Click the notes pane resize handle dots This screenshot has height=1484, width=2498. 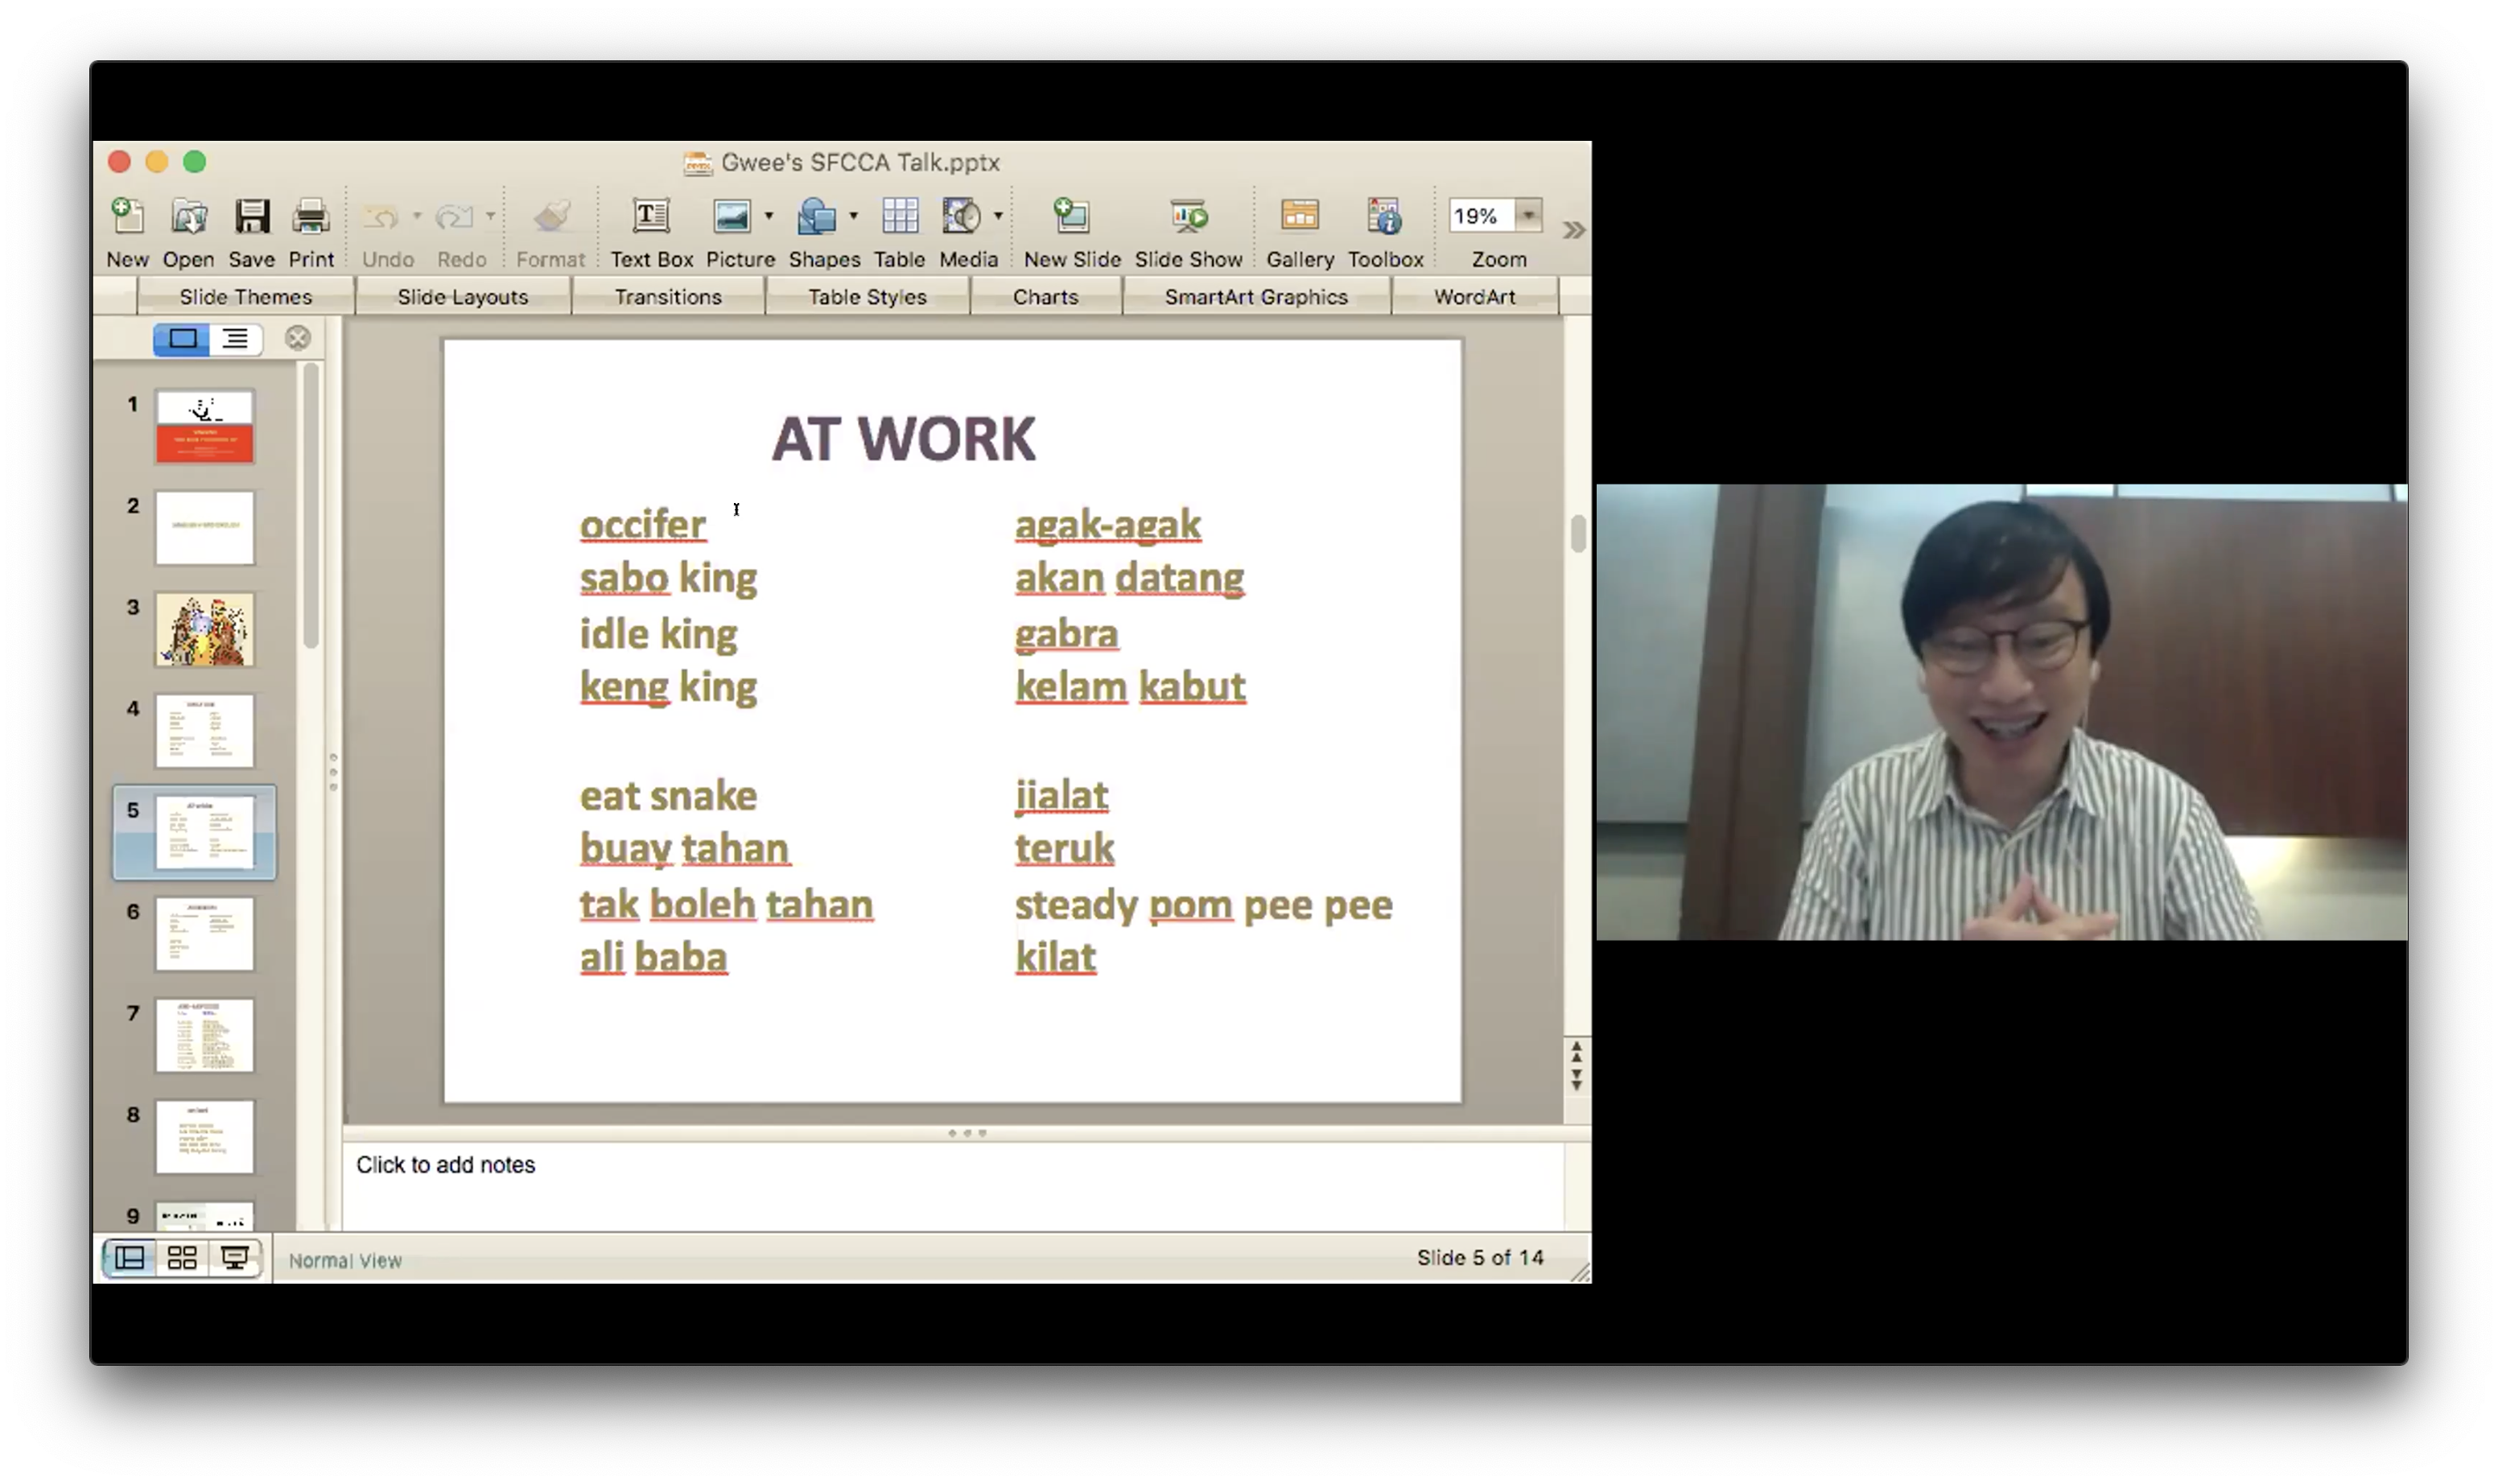point(967,1133)
